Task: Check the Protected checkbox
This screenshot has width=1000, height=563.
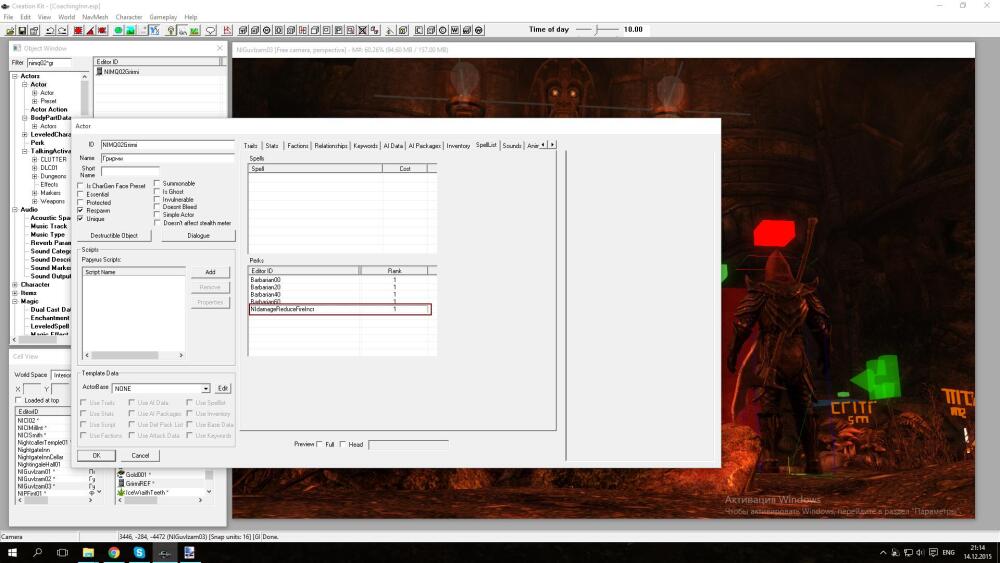Action: (80, 203)
